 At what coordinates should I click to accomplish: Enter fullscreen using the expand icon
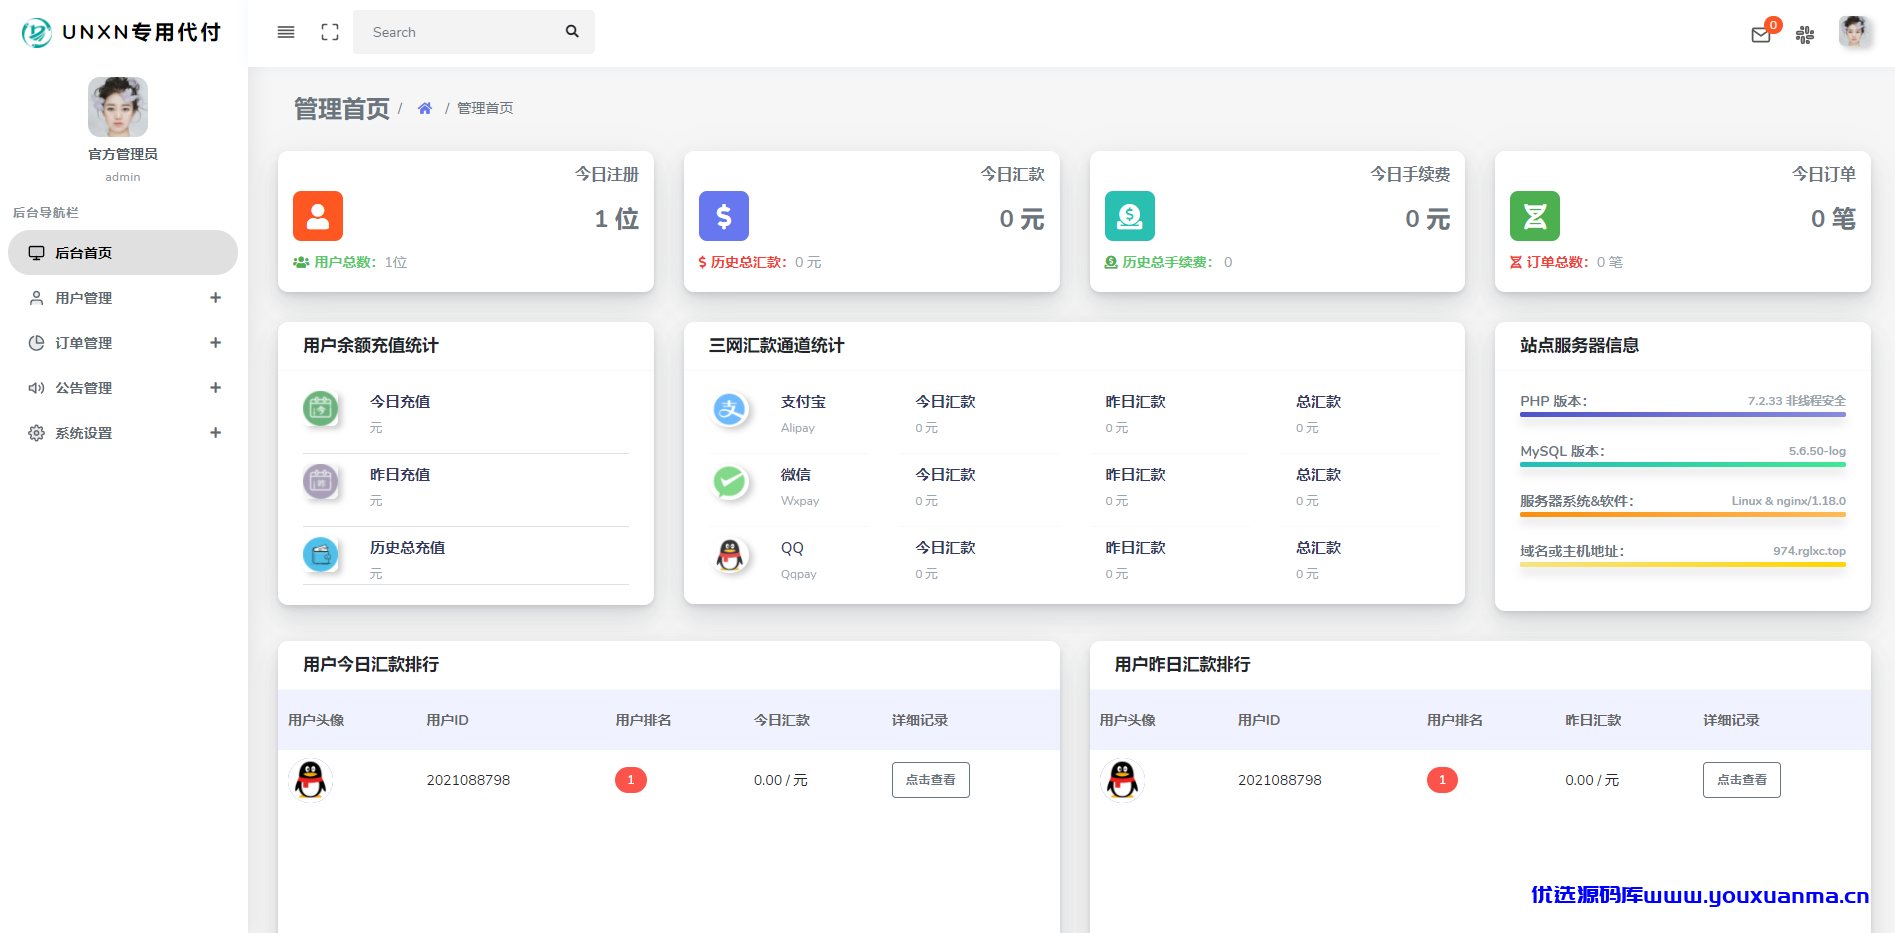pos(330,32)
